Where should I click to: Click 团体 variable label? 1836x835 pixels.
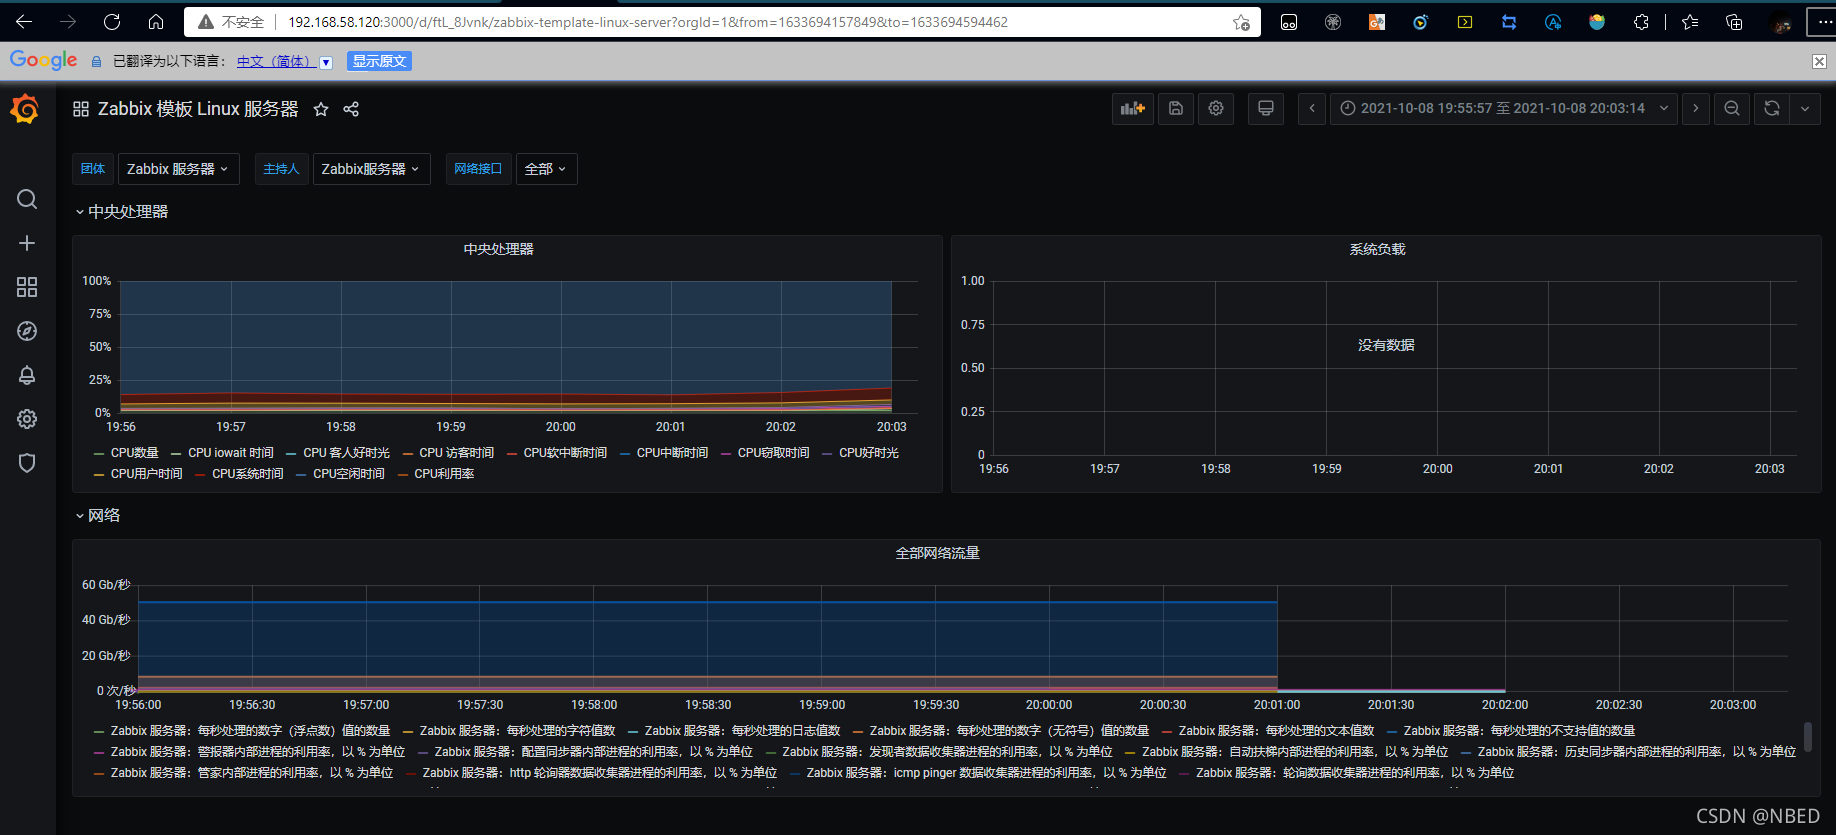coord(93,169)
